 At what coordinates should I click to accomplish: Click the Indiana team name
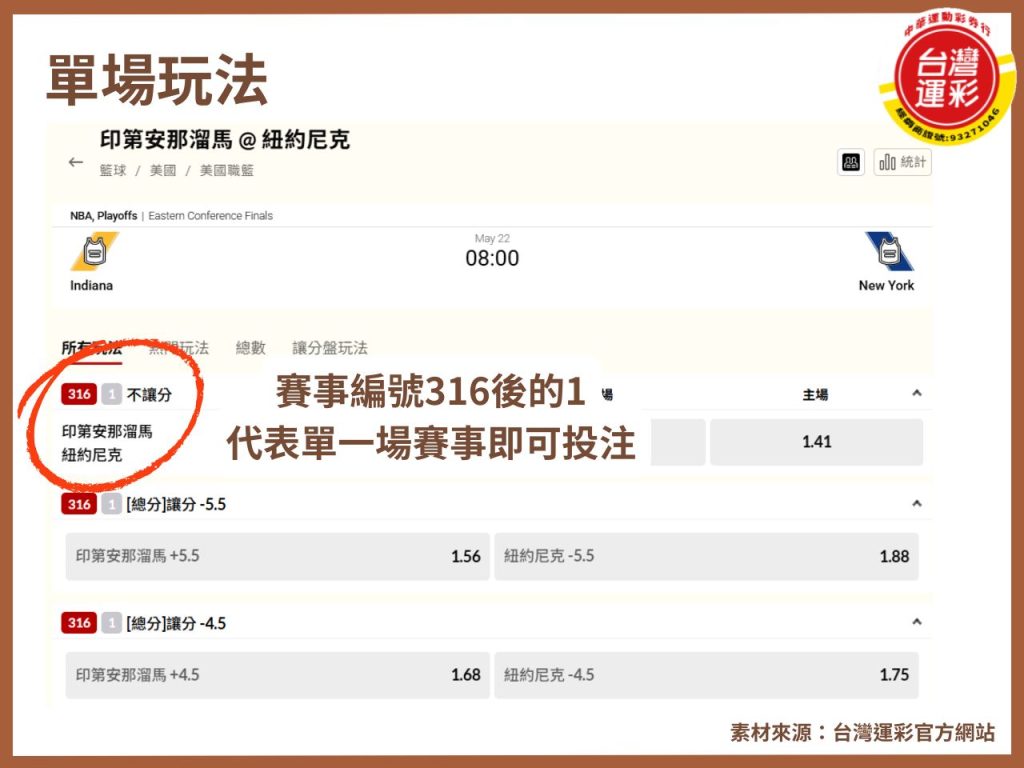pyautogui.click(x=91, y=285)
